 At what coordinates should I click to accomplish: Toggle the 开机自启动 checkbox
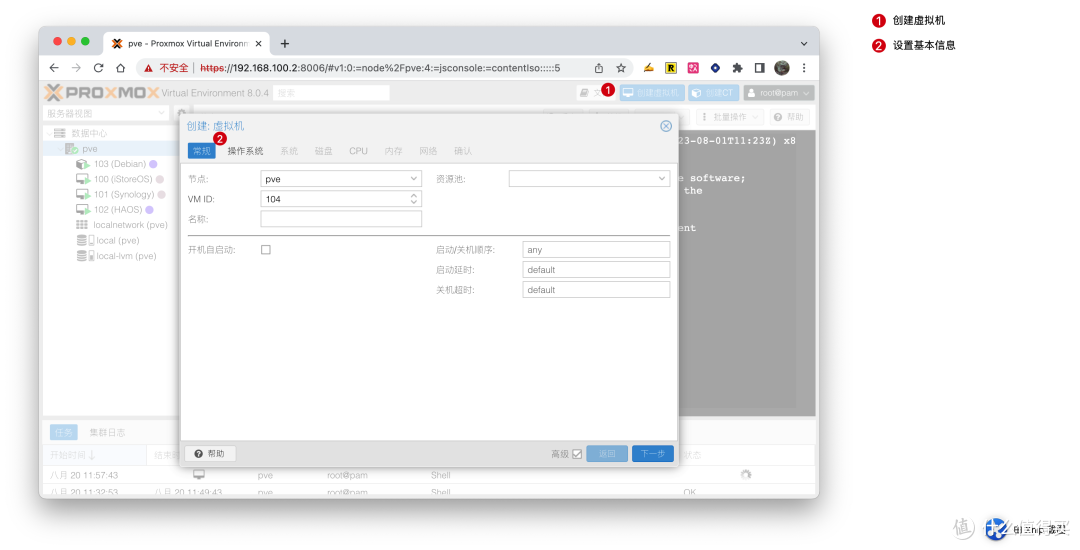tap(266, 249)
